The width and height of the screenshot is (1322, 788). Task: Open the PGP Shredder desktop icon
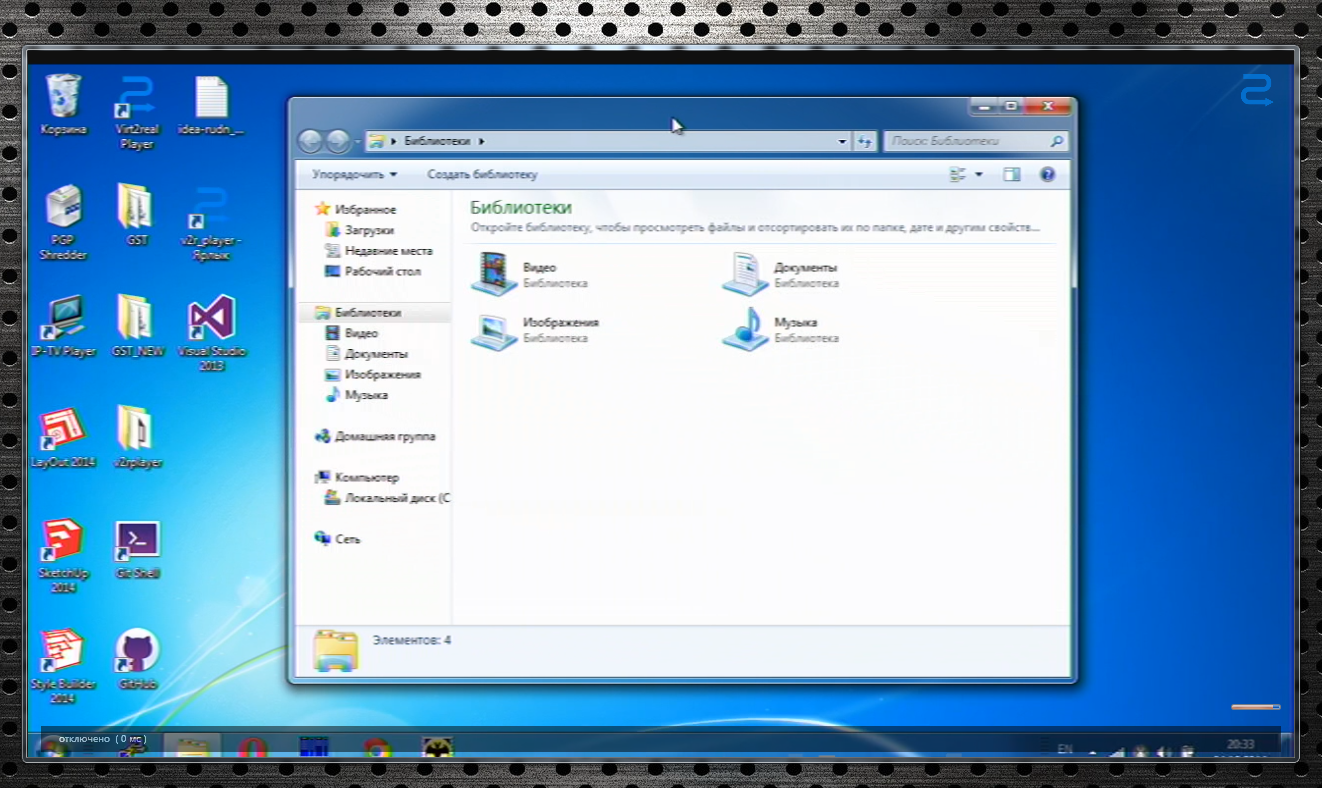click(63, 223)
